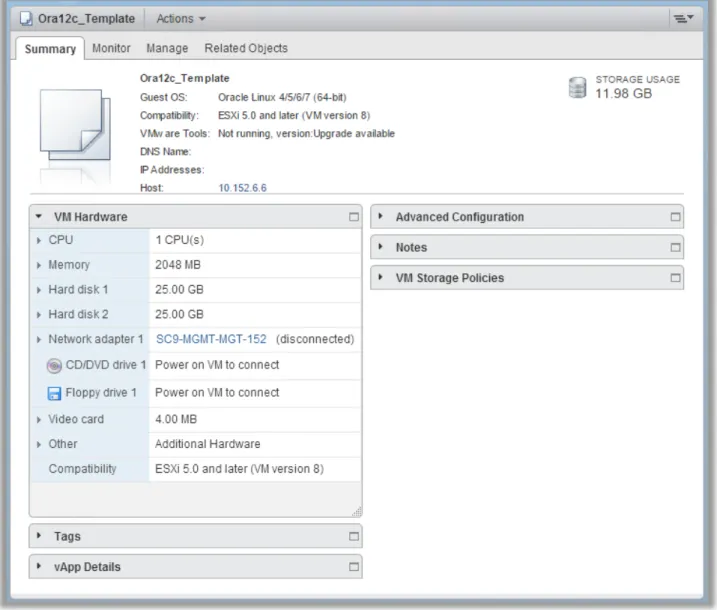Open the Actions dropdown menu
717x610 pixels.
tap(181, 19)
